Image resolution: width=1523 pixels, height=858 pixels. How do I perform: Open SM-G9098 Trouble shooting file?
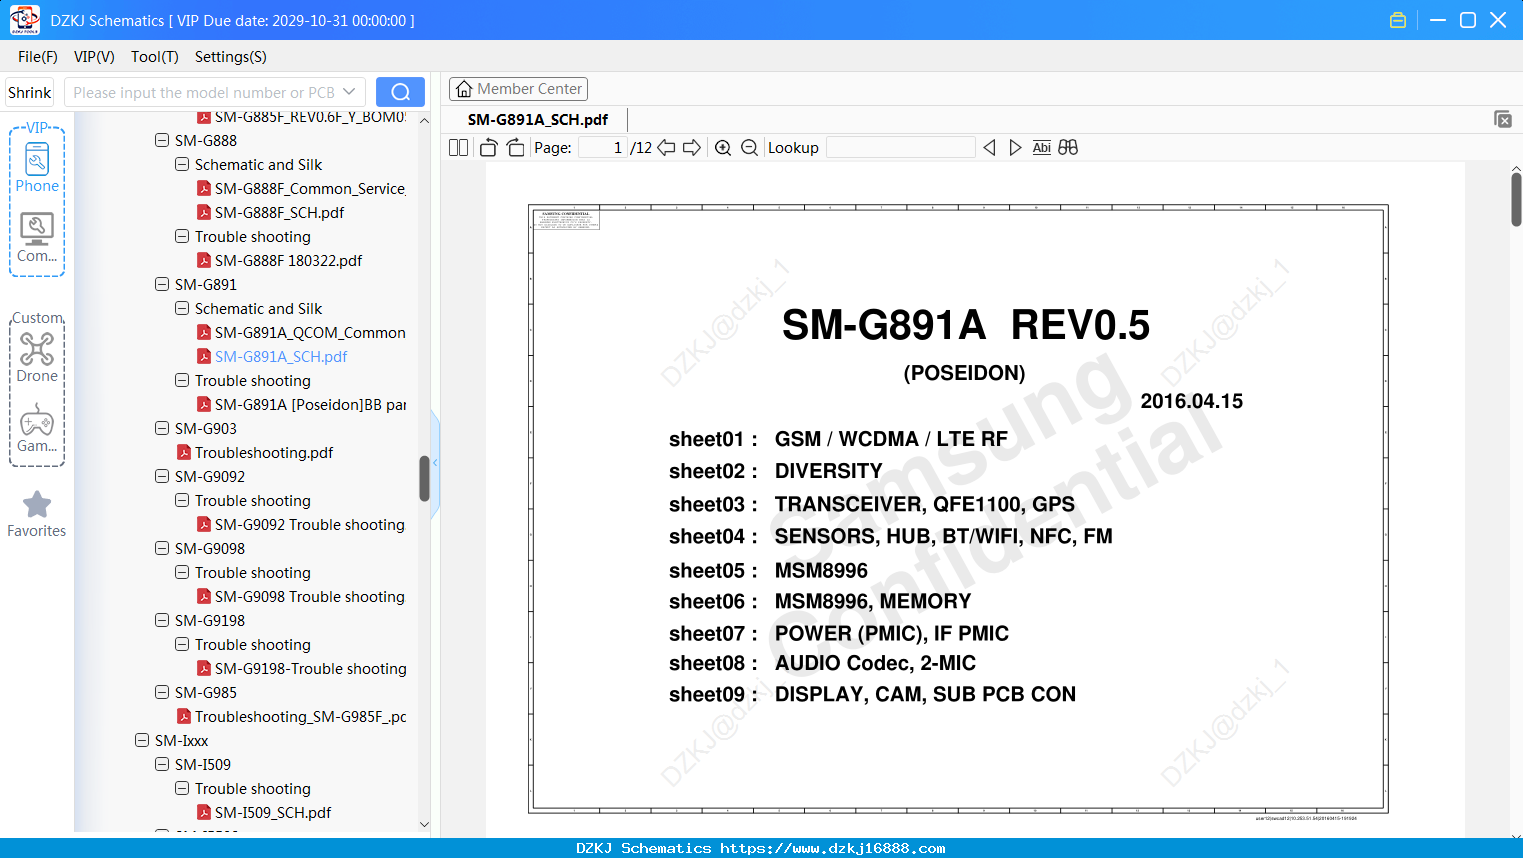pyautogui.click(x=300, y=596)
